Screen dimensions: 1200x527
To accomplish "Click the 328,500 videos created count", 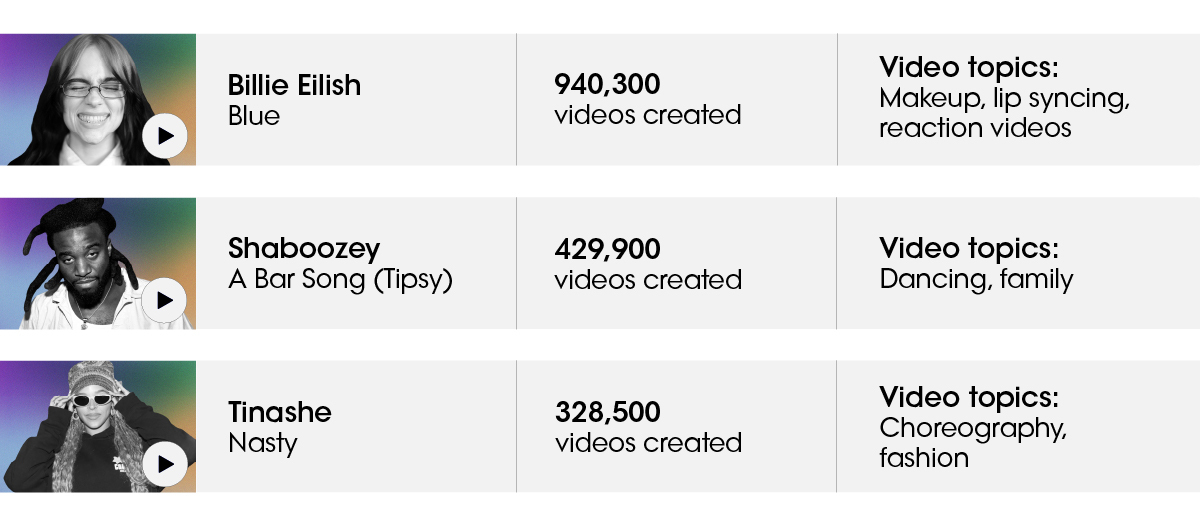I will click(x=648, y=426).
